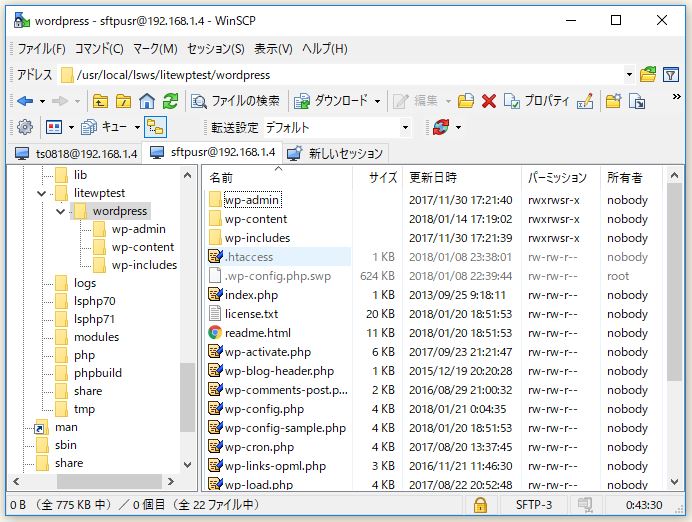Collapse litewptest tree node

41,193
